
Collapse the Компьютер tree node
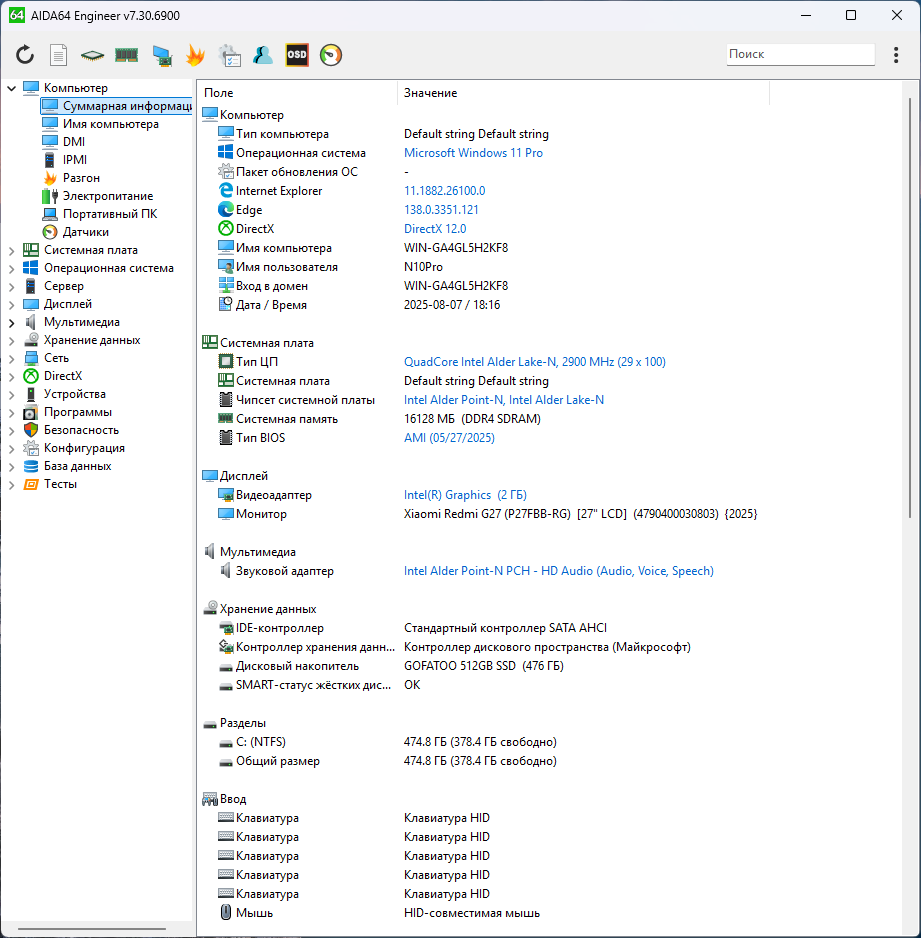point(12,88)
